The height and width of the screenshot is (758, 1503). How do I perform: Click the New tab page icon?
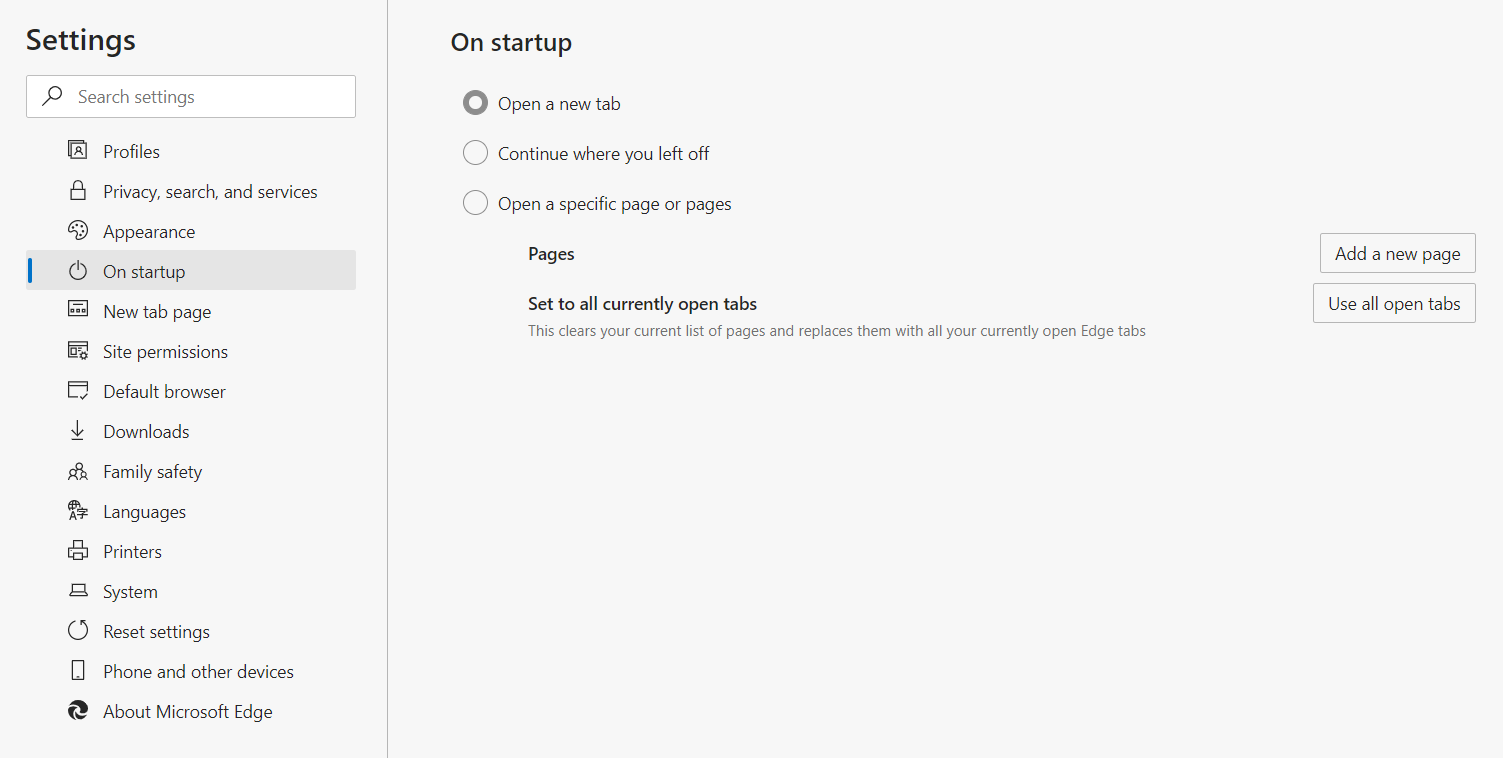[78, 310]
